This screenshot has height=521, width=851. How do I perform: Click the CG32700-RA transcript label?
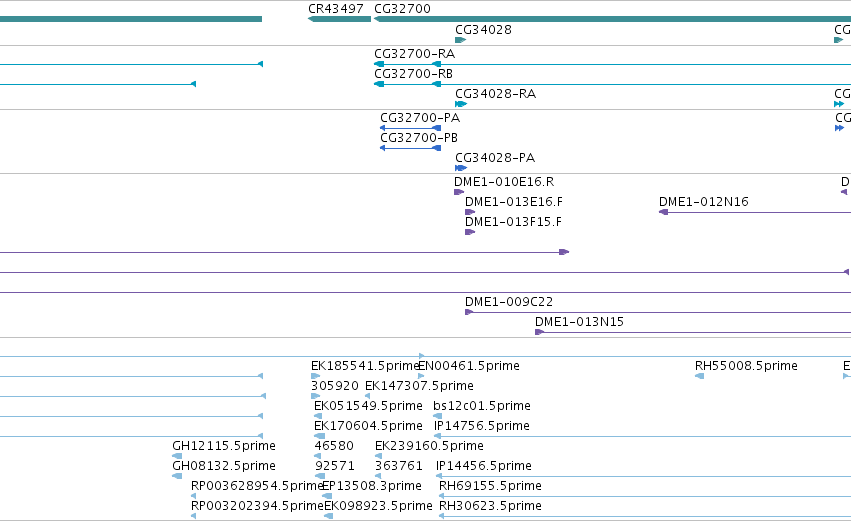(415, 54)
